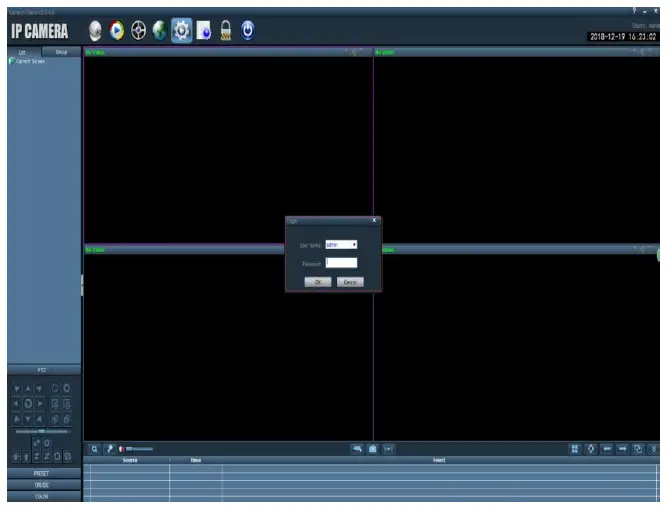
Task: Expand the PRESET section
Action: tap(44, 473)
